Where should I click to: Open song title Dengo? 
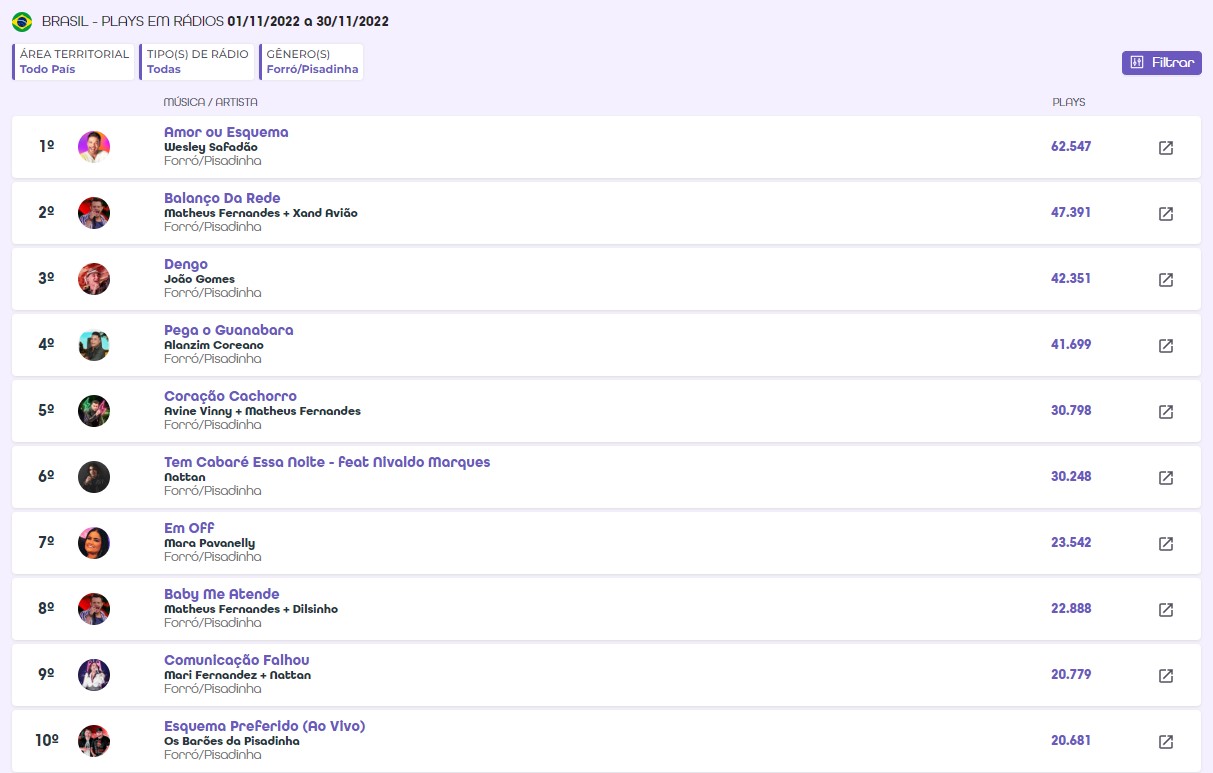click(x=186, y=264)
